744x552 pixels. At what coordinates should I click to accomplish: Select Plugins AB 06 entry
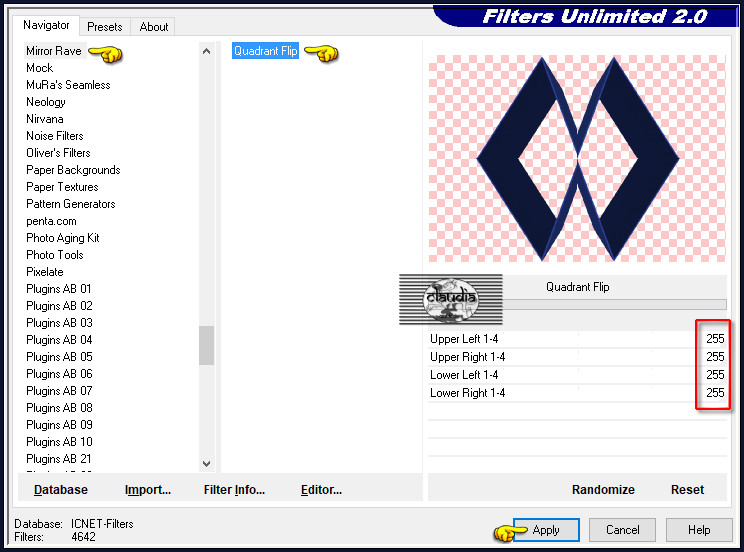[x=59, y=374]
